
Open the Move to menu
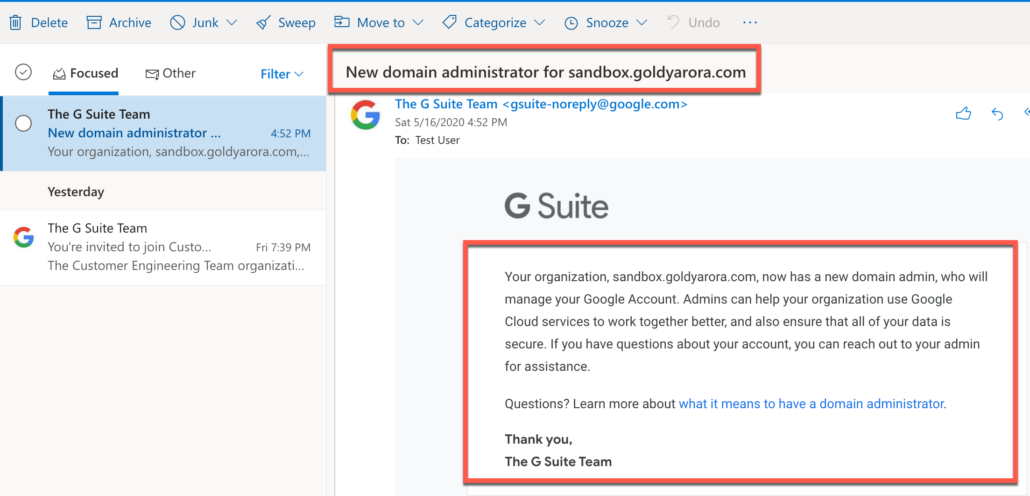click(378, 22)
